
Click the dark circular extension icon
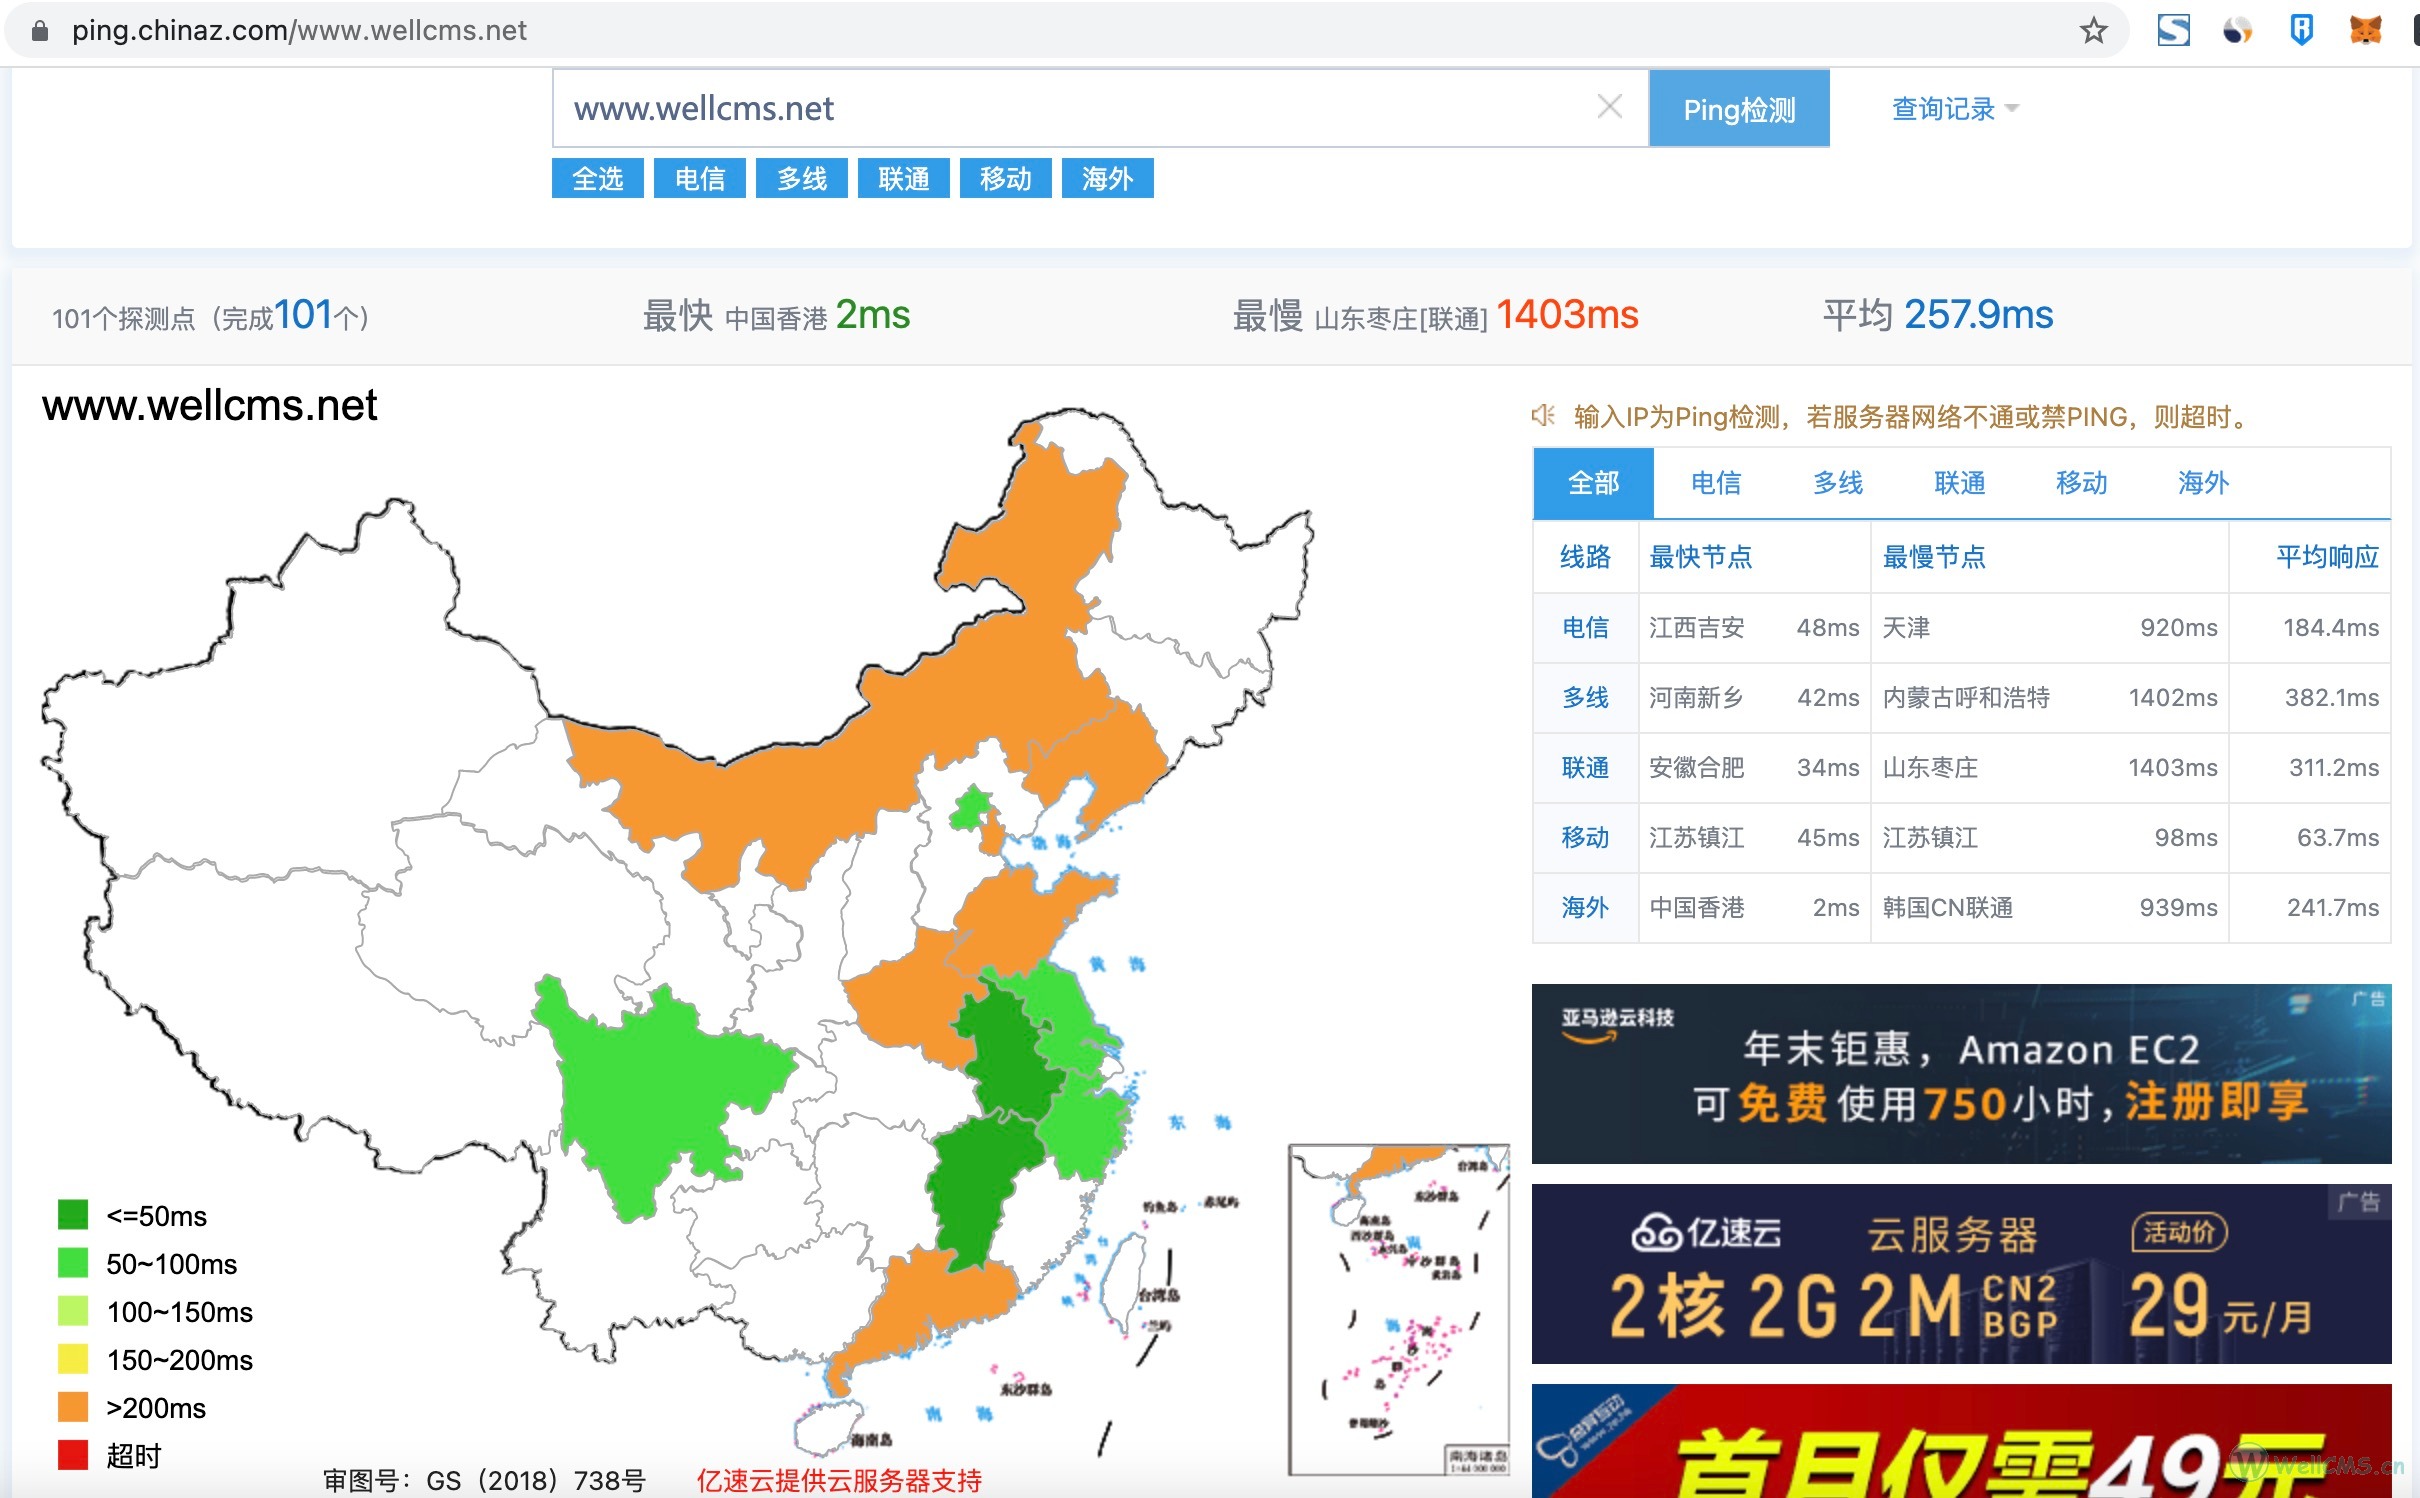click(x=2237, y=30)
